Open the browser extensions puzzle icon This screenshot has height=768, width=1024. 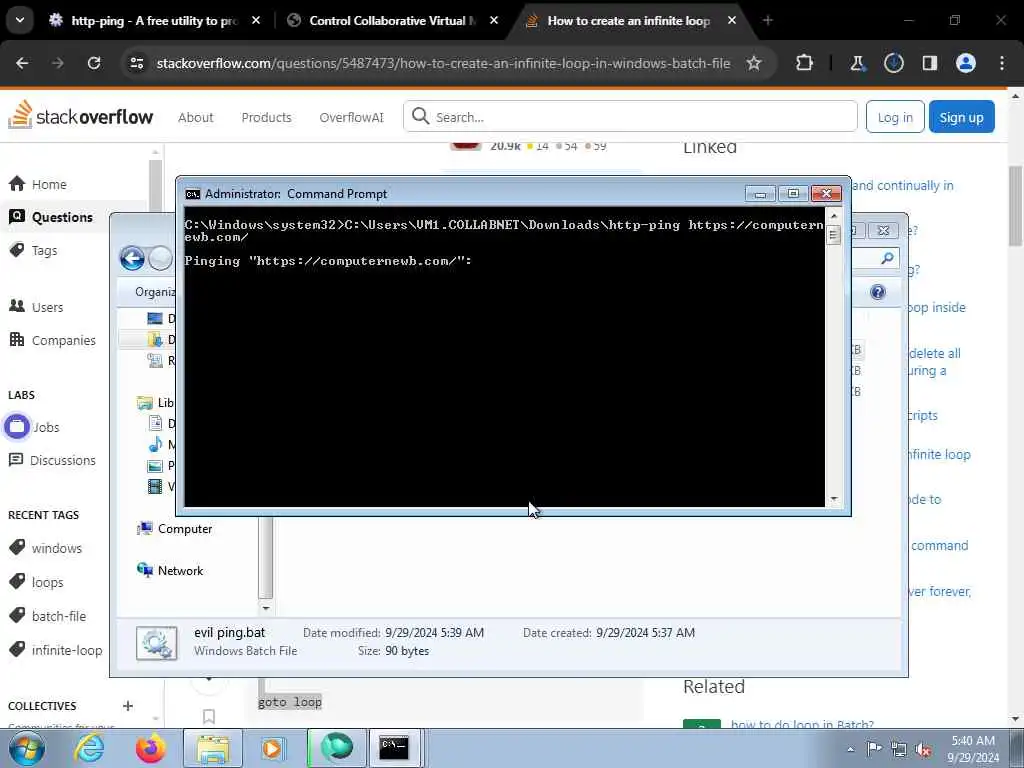tap(805, 63)
